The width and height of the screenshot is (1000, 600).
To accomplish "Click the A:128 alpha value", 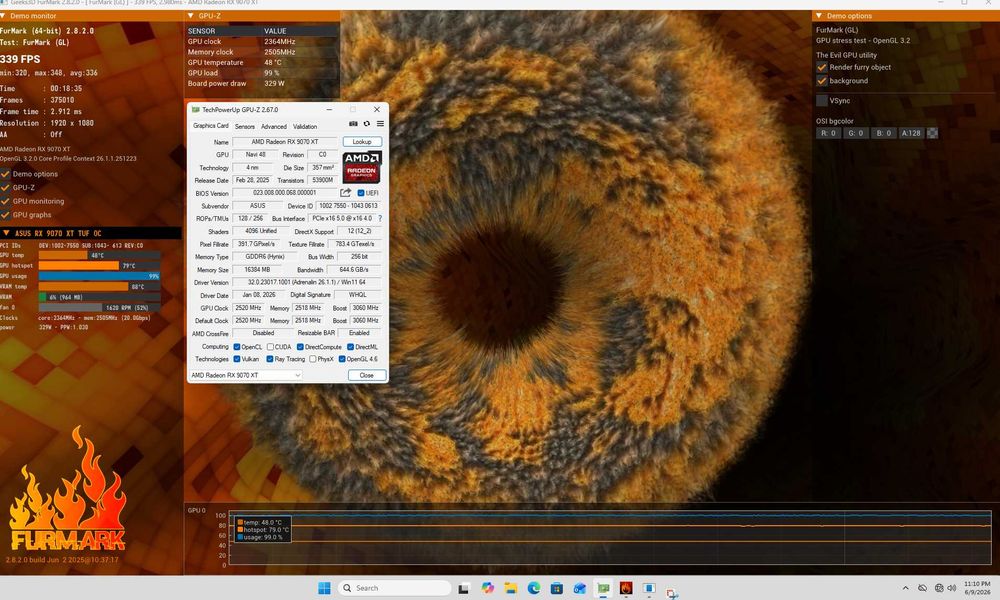I will [911, 133].
